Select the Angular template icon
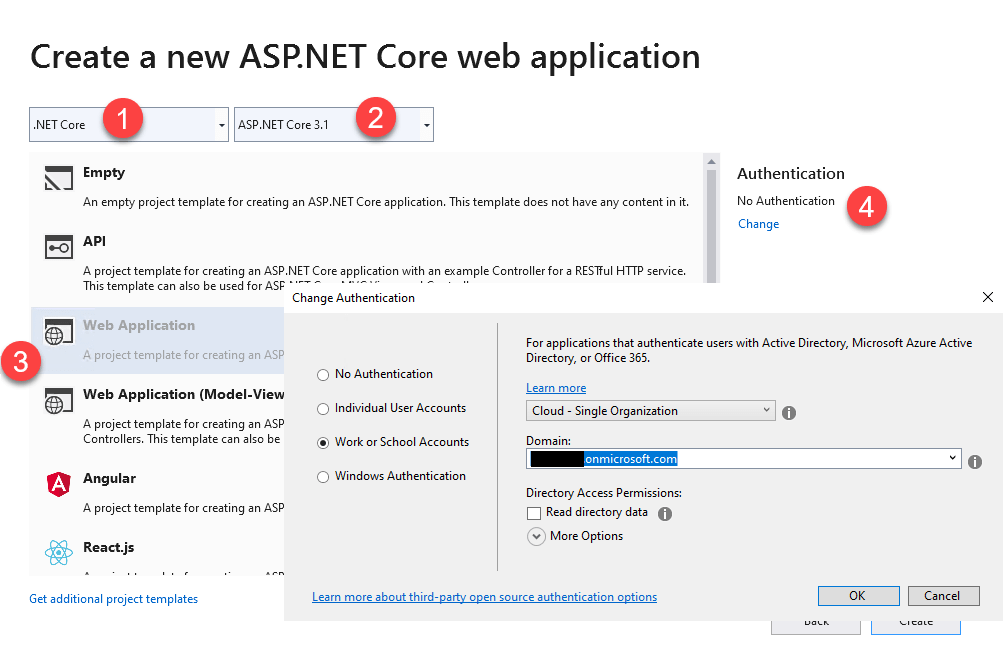 pyautogui.click(x=59, y=485)
